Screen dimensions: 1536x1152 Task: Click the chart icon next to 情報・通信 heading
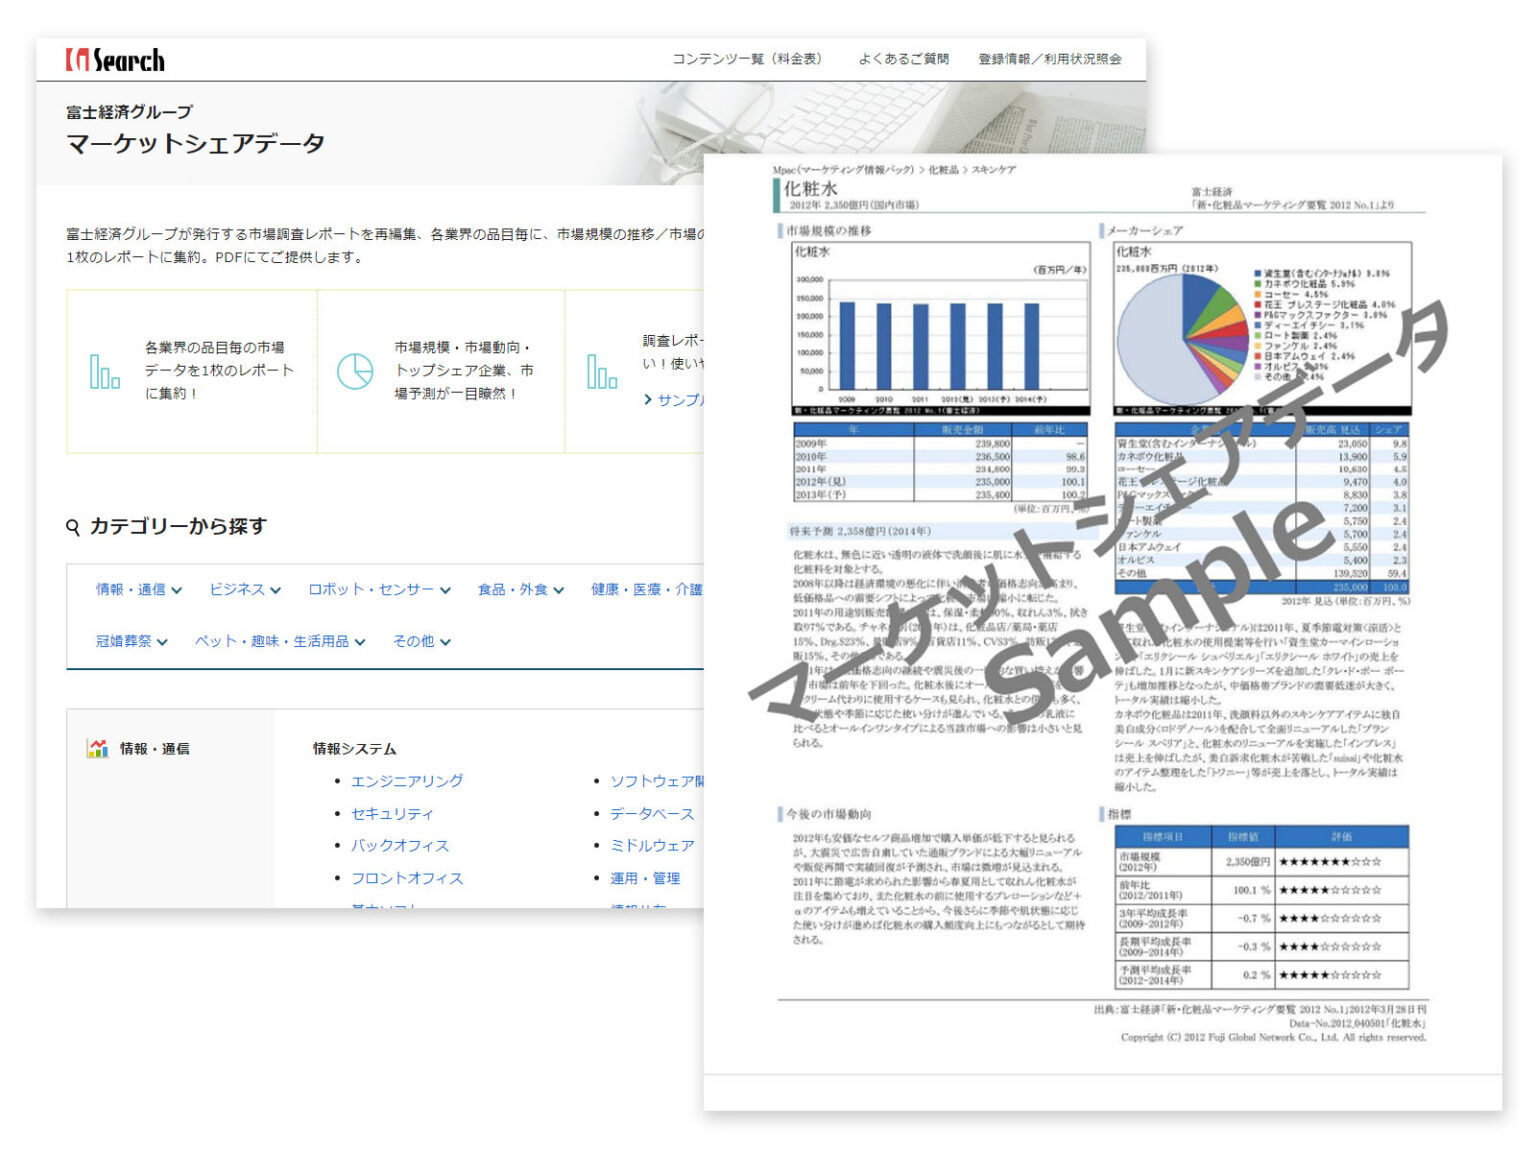click(97, 749)
